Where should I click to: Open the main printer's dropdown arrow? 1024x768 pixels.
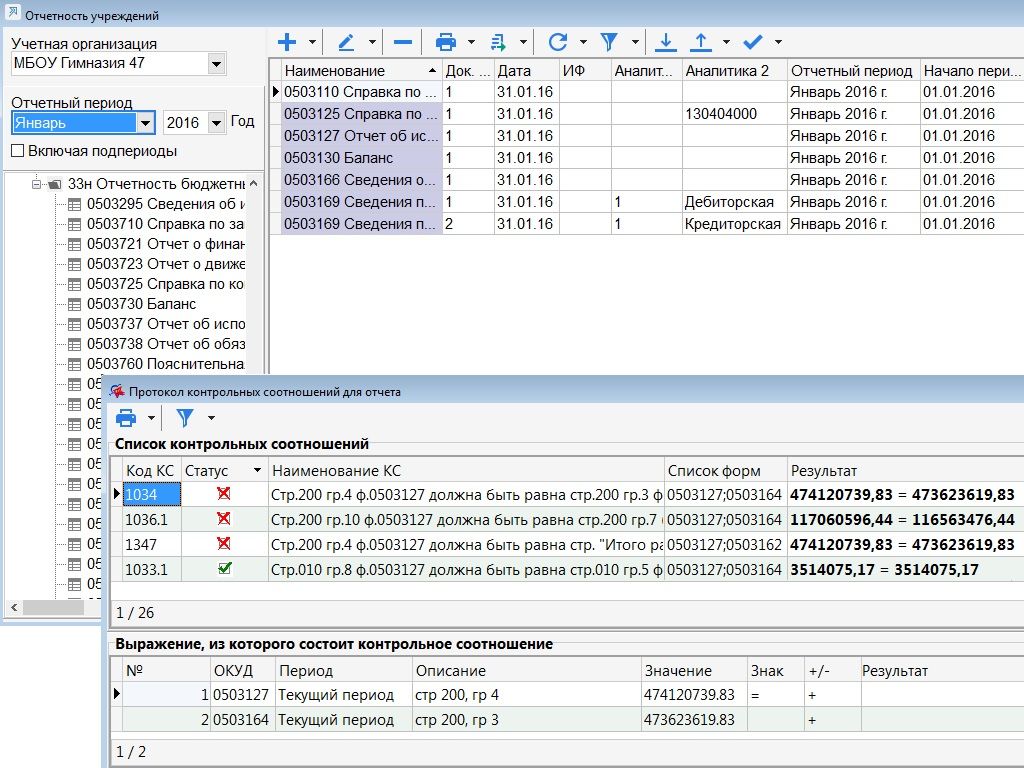coord(471,42)
